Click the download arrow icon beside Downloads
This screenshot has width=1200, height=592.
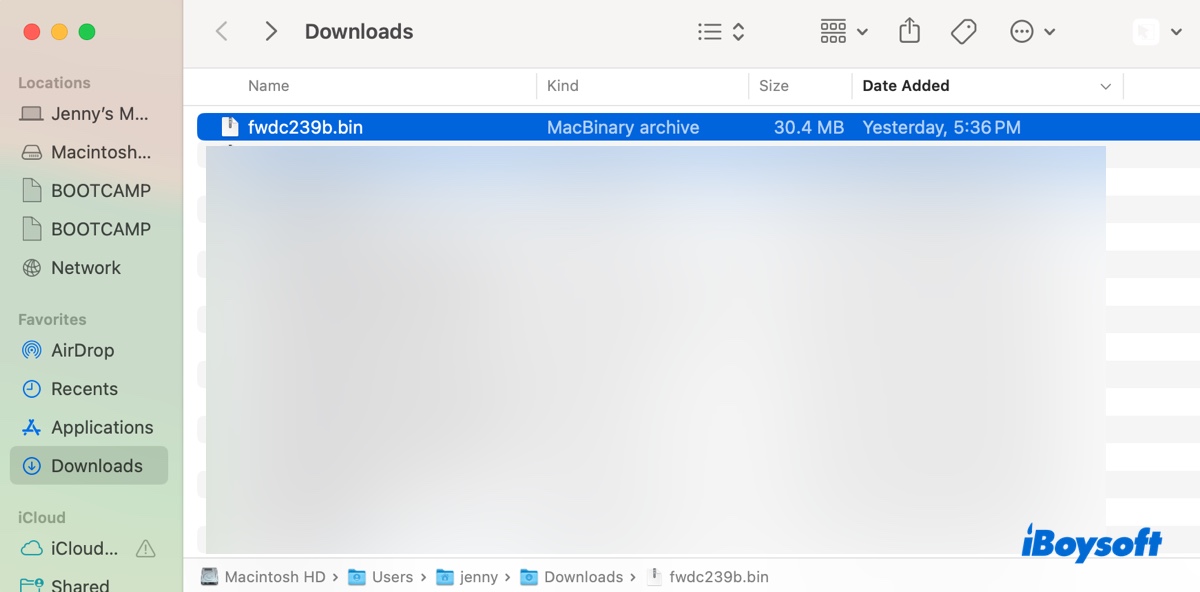[32, 466]
